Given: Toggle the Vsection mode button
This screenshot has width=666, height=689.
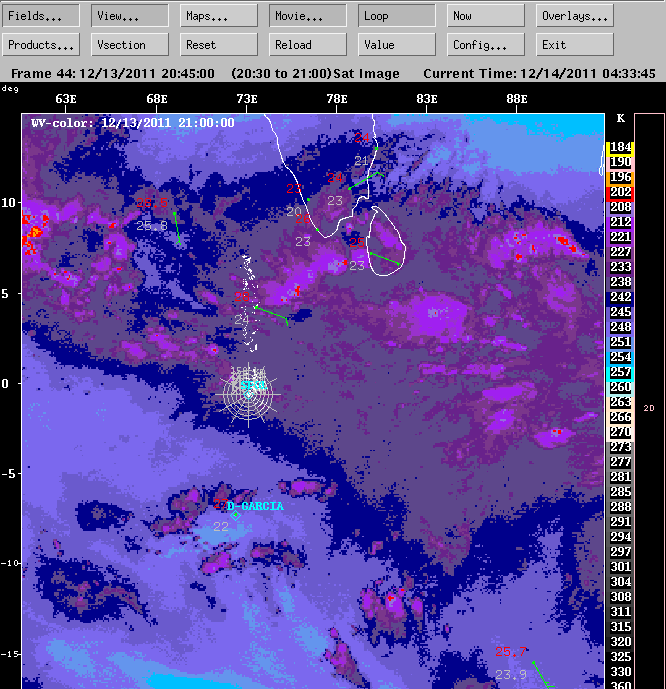Looking at the screenshot, I should (x=130, y=45).
